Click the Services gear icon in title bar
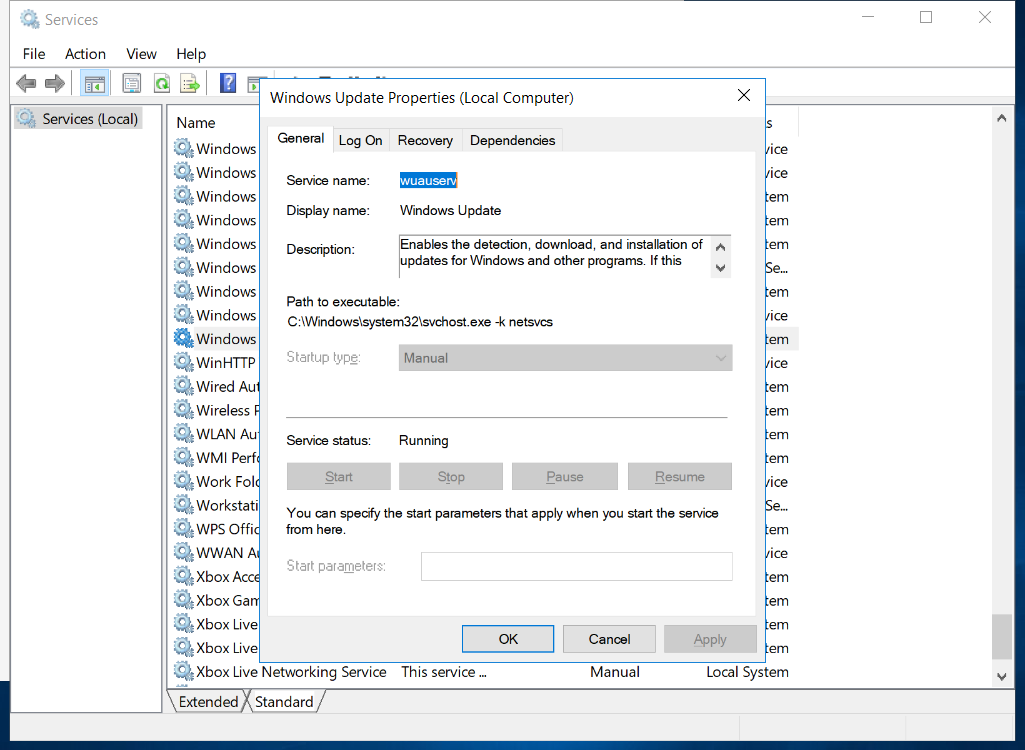Viewport: 1025px width, 750px height. click(29, 20)
